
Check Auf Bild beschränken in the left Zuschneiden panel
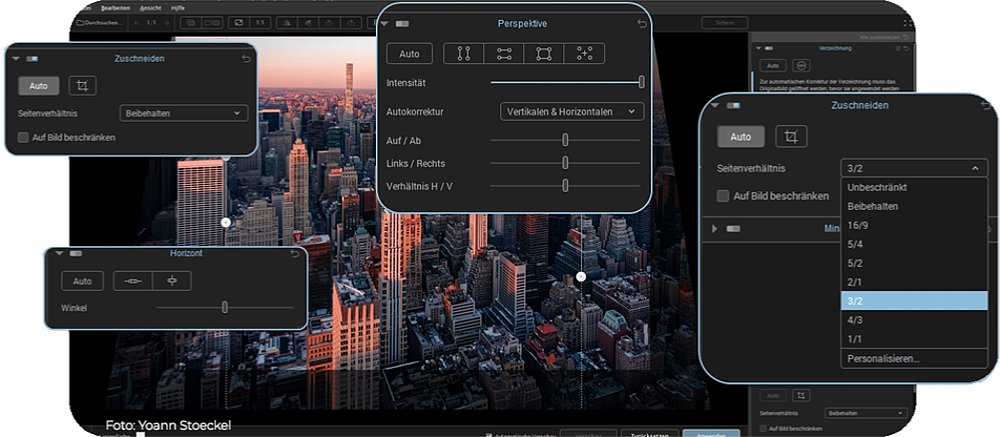[23, 137]
